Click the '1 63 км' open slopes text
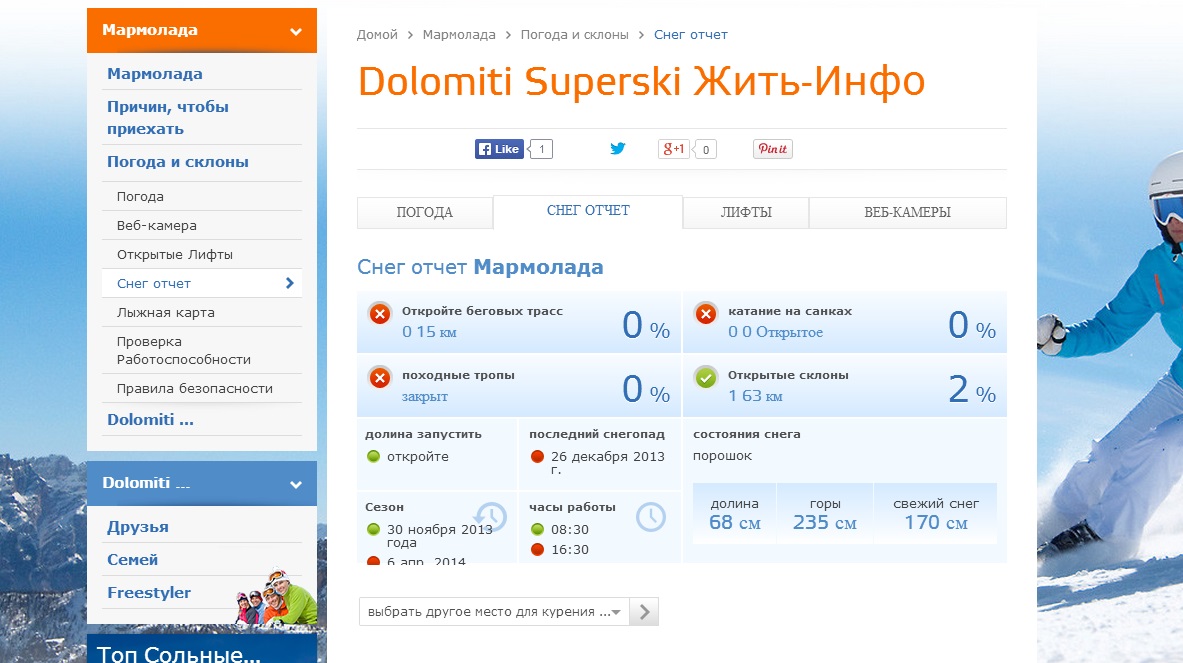1183x663 pixels. 755,396
